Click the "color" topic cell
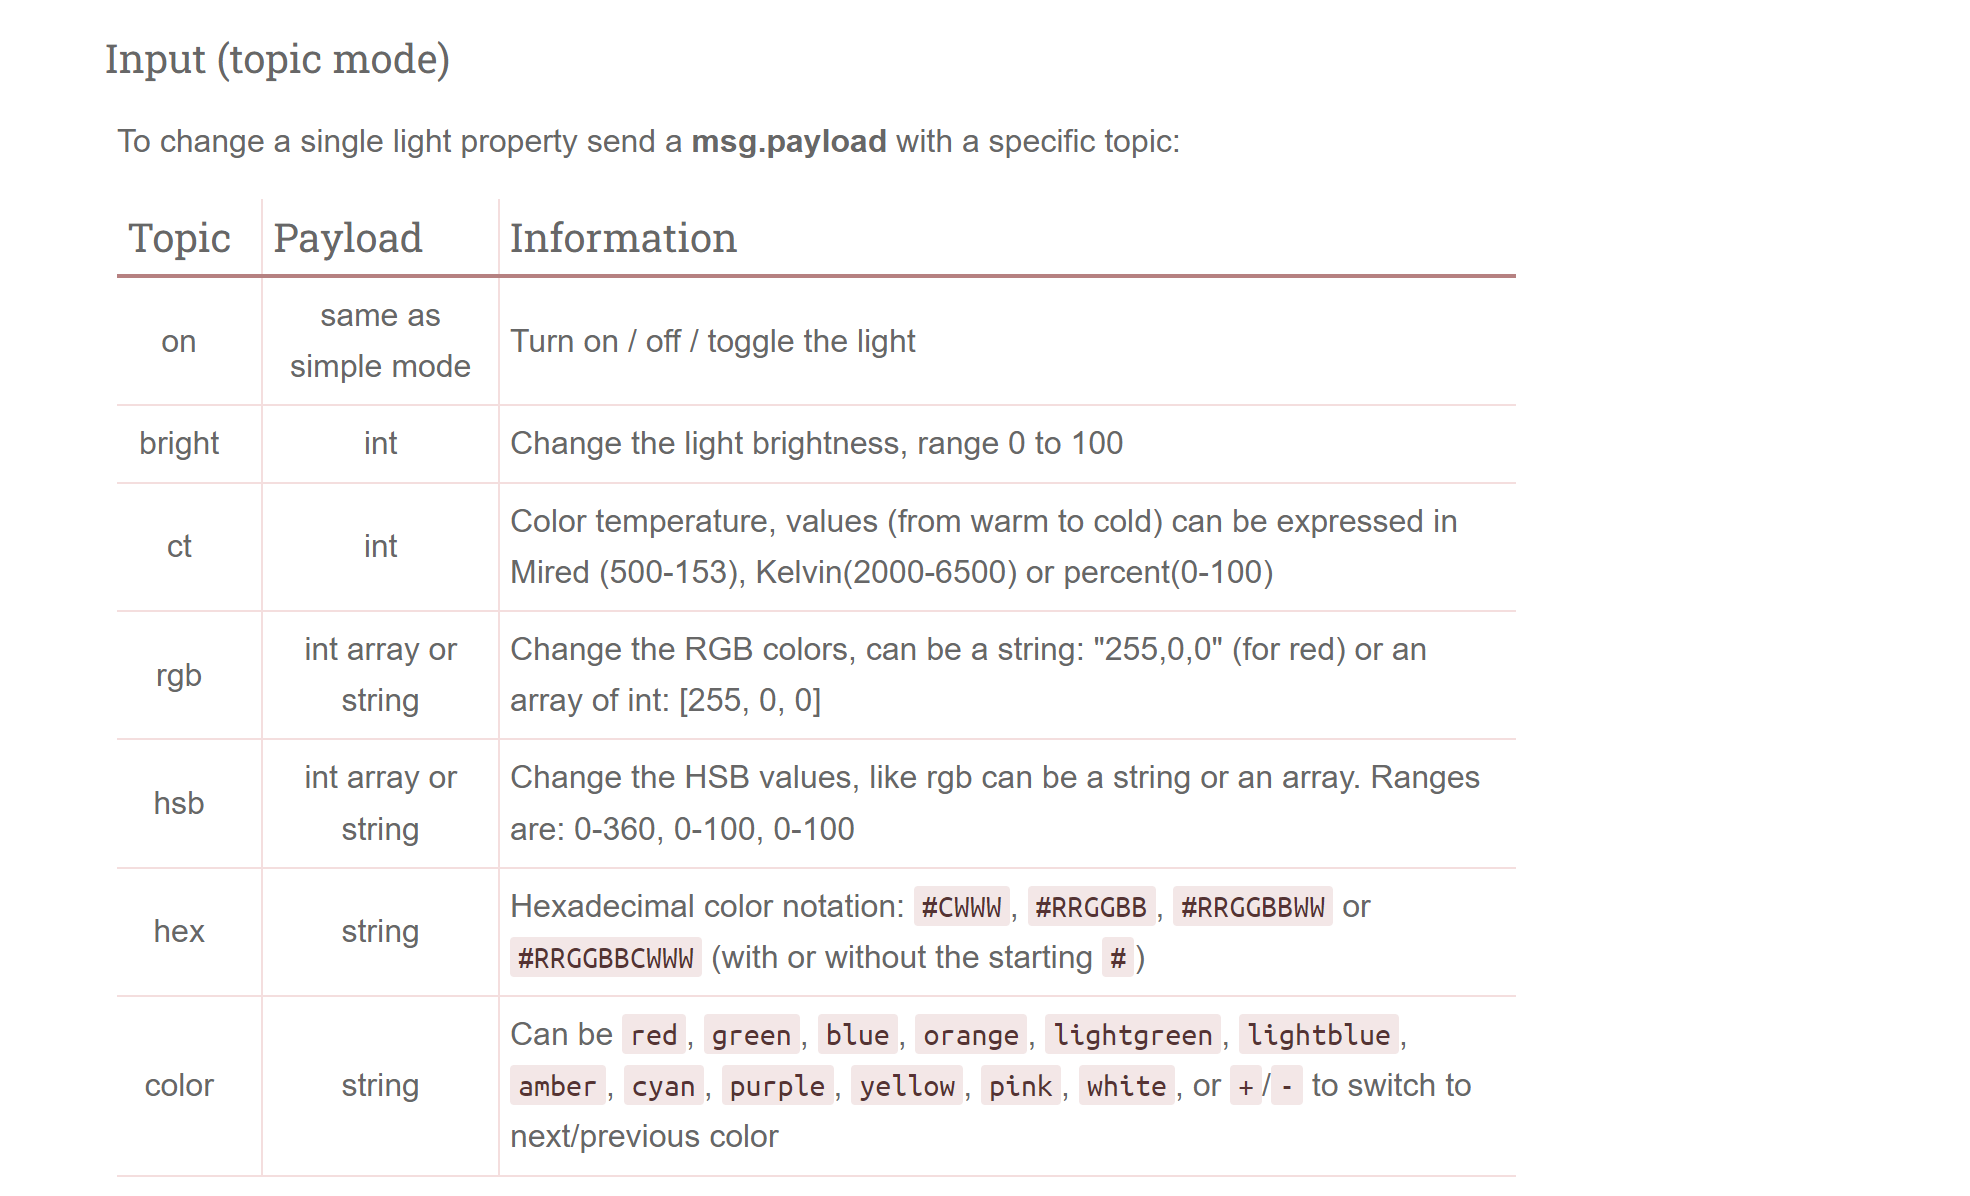The image size is (1970, 1196). (x=179, y=1086)
